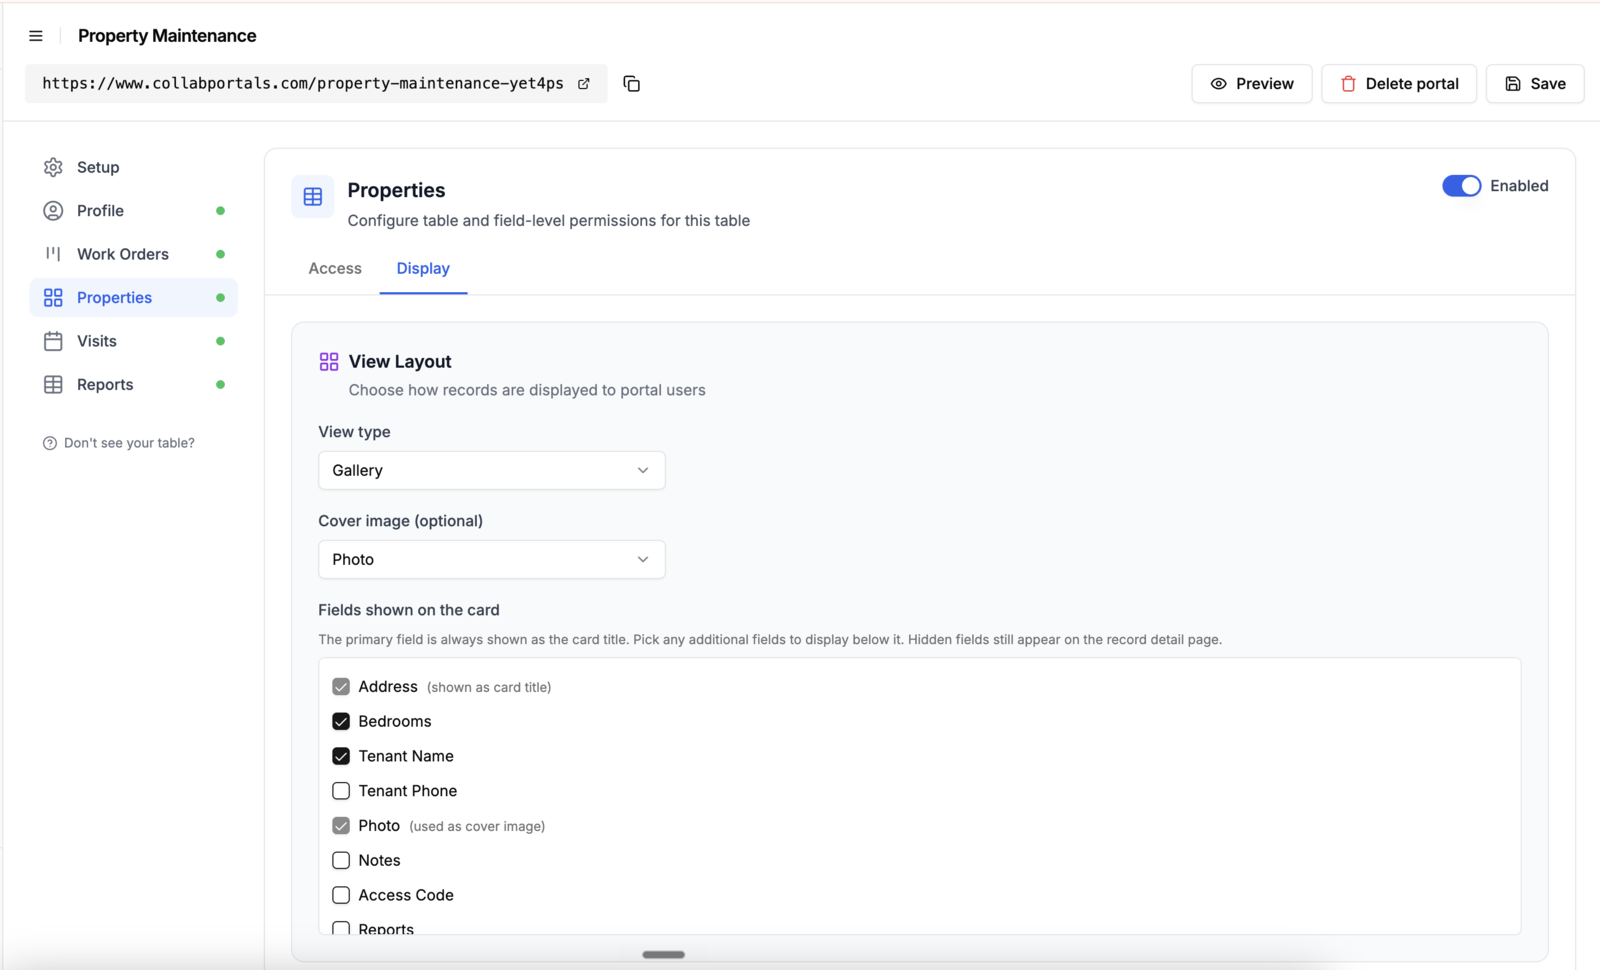This screenshot has height=970, width=1600.
Task: Click the eye icon on Preview button
Action: [1218, 84]
